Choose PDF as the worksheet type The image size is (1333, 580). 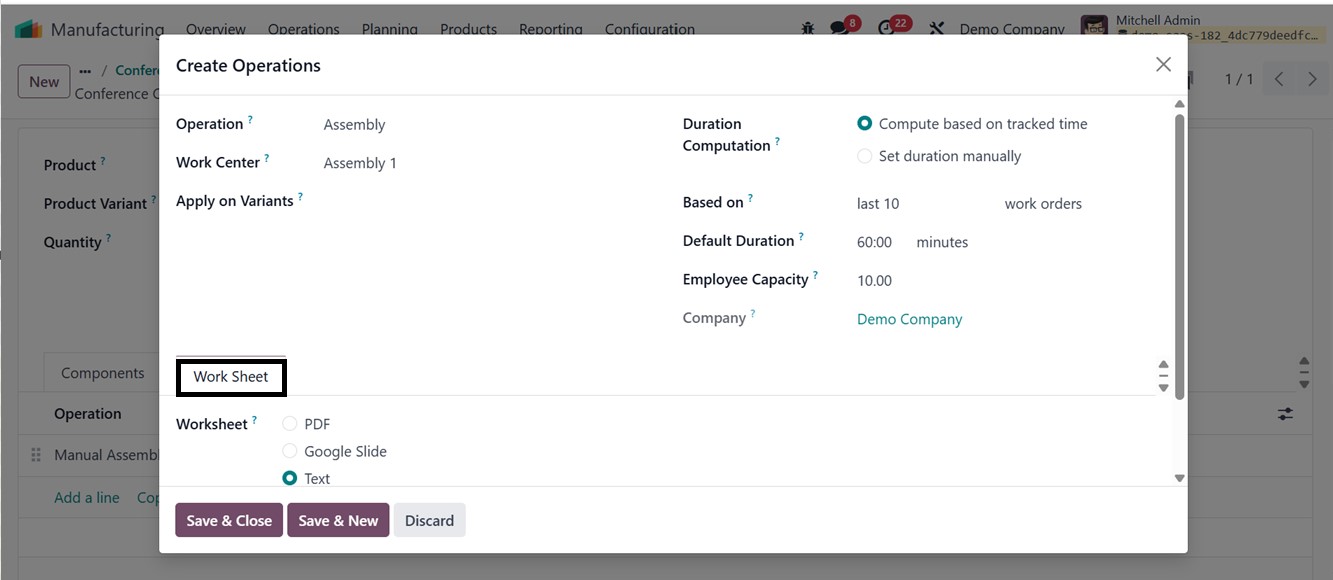(290, 424)
